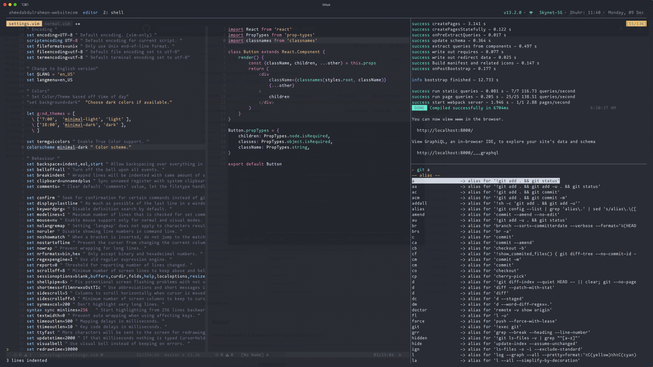Click the 'git a' command prompt line
Image resolution: width=653 pixels, height=367 pixels.
421,170
